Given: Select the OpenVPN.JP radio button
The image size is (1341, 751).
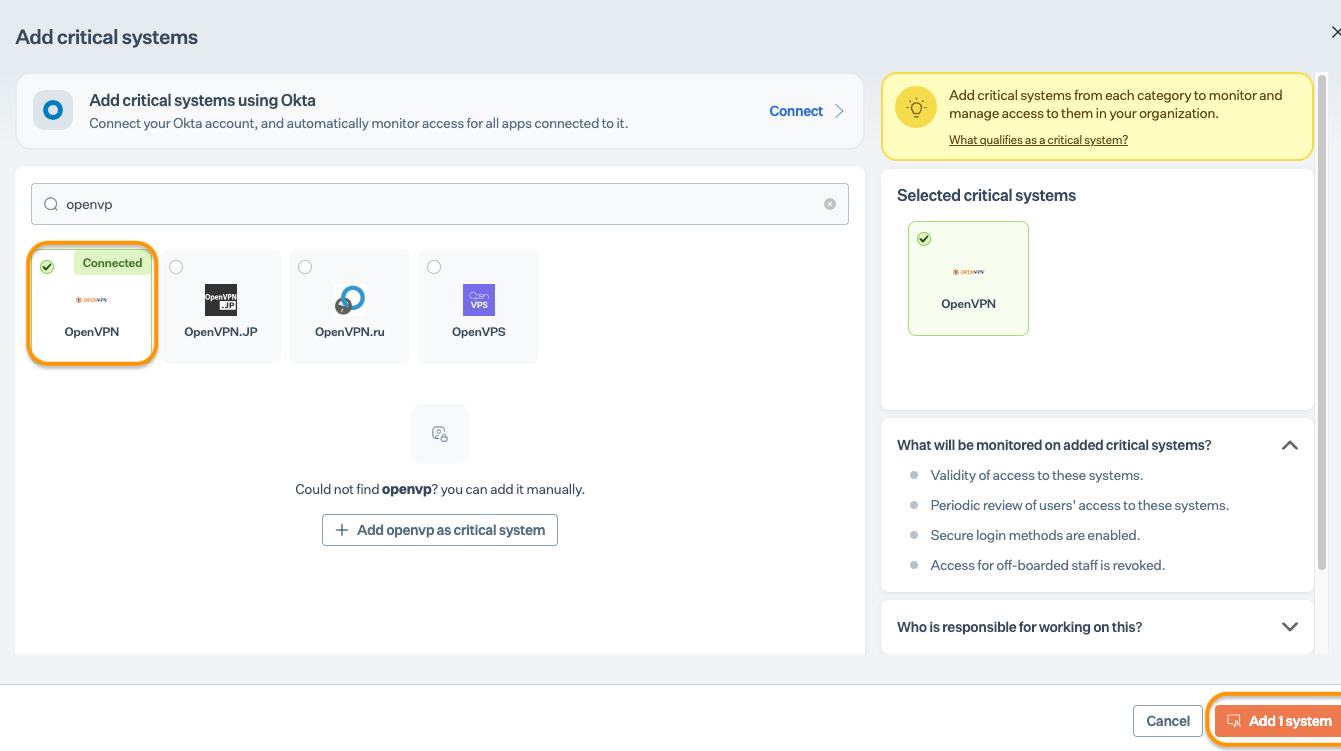Looking at the screenshot, I should tap(176, 267).
